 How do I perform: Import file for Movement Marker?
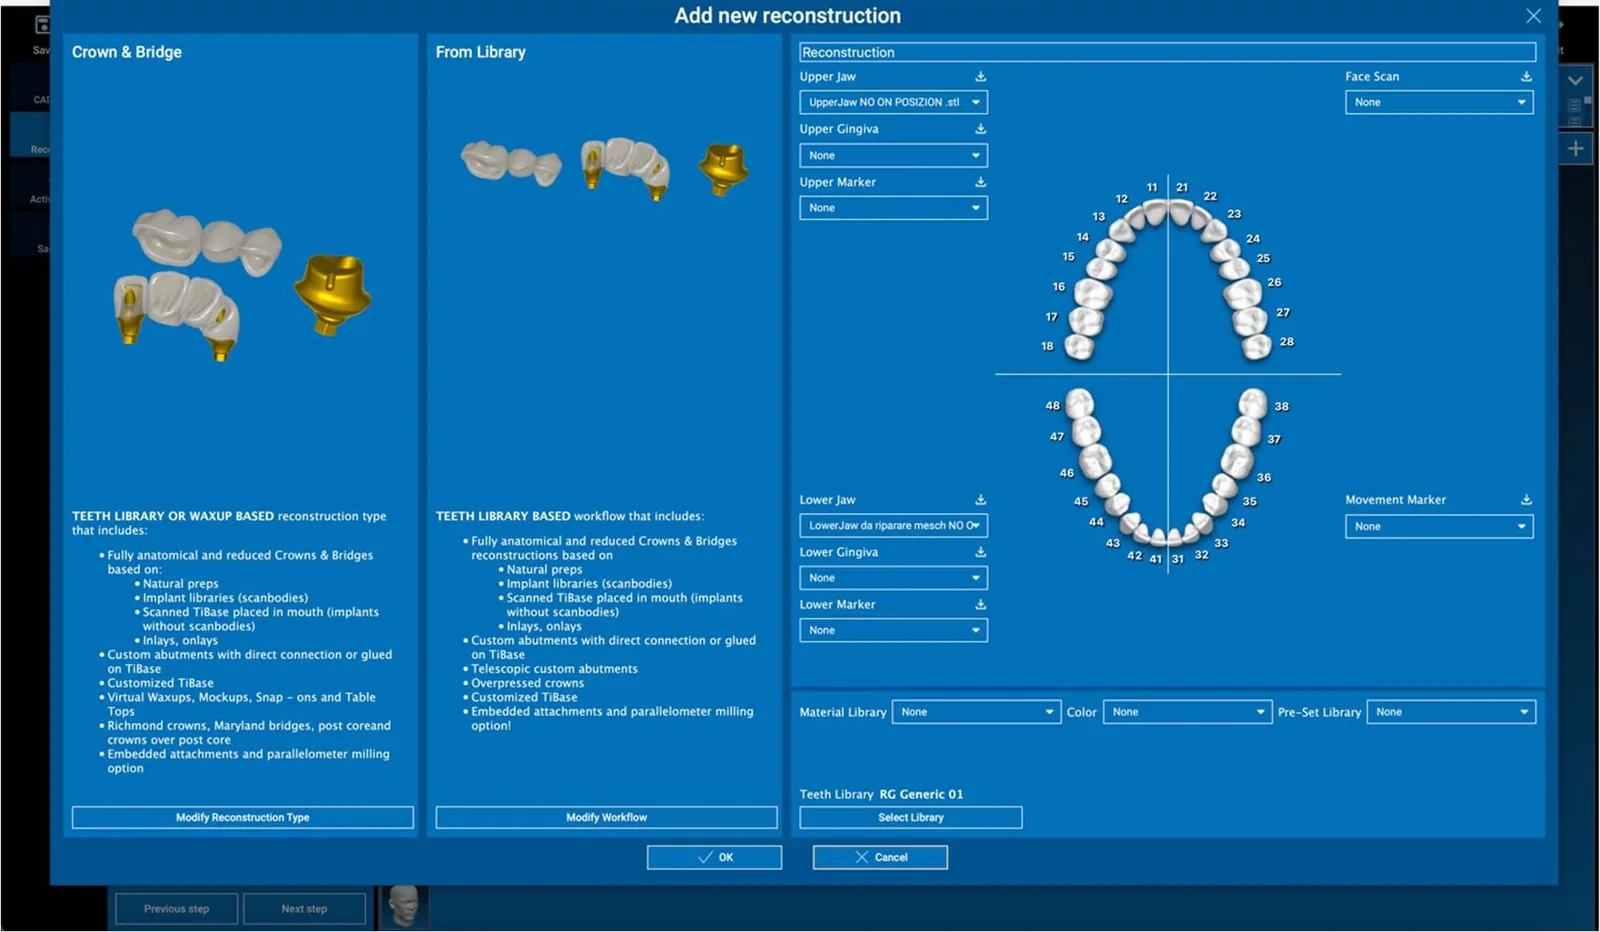tap(1526, 500)
